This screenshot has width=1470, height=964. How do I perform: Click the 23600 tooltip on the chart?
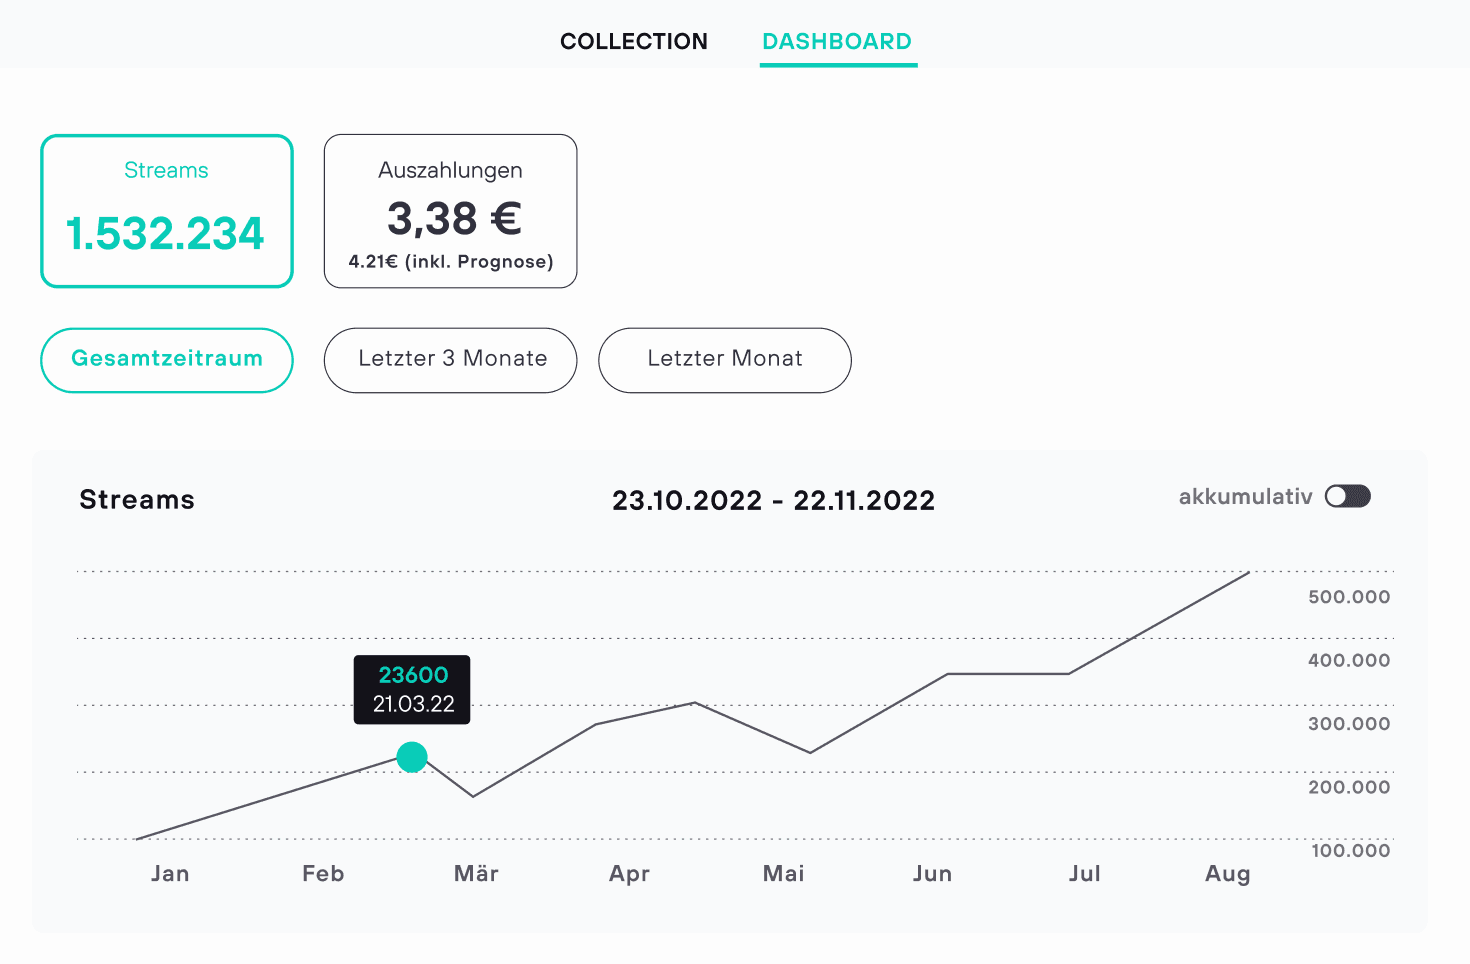[412, 690]
